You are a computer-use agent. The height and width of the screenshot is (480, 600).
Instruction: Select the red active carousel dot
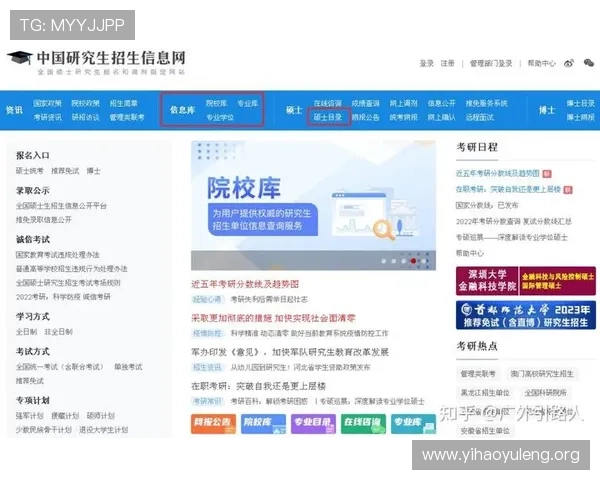413,261
